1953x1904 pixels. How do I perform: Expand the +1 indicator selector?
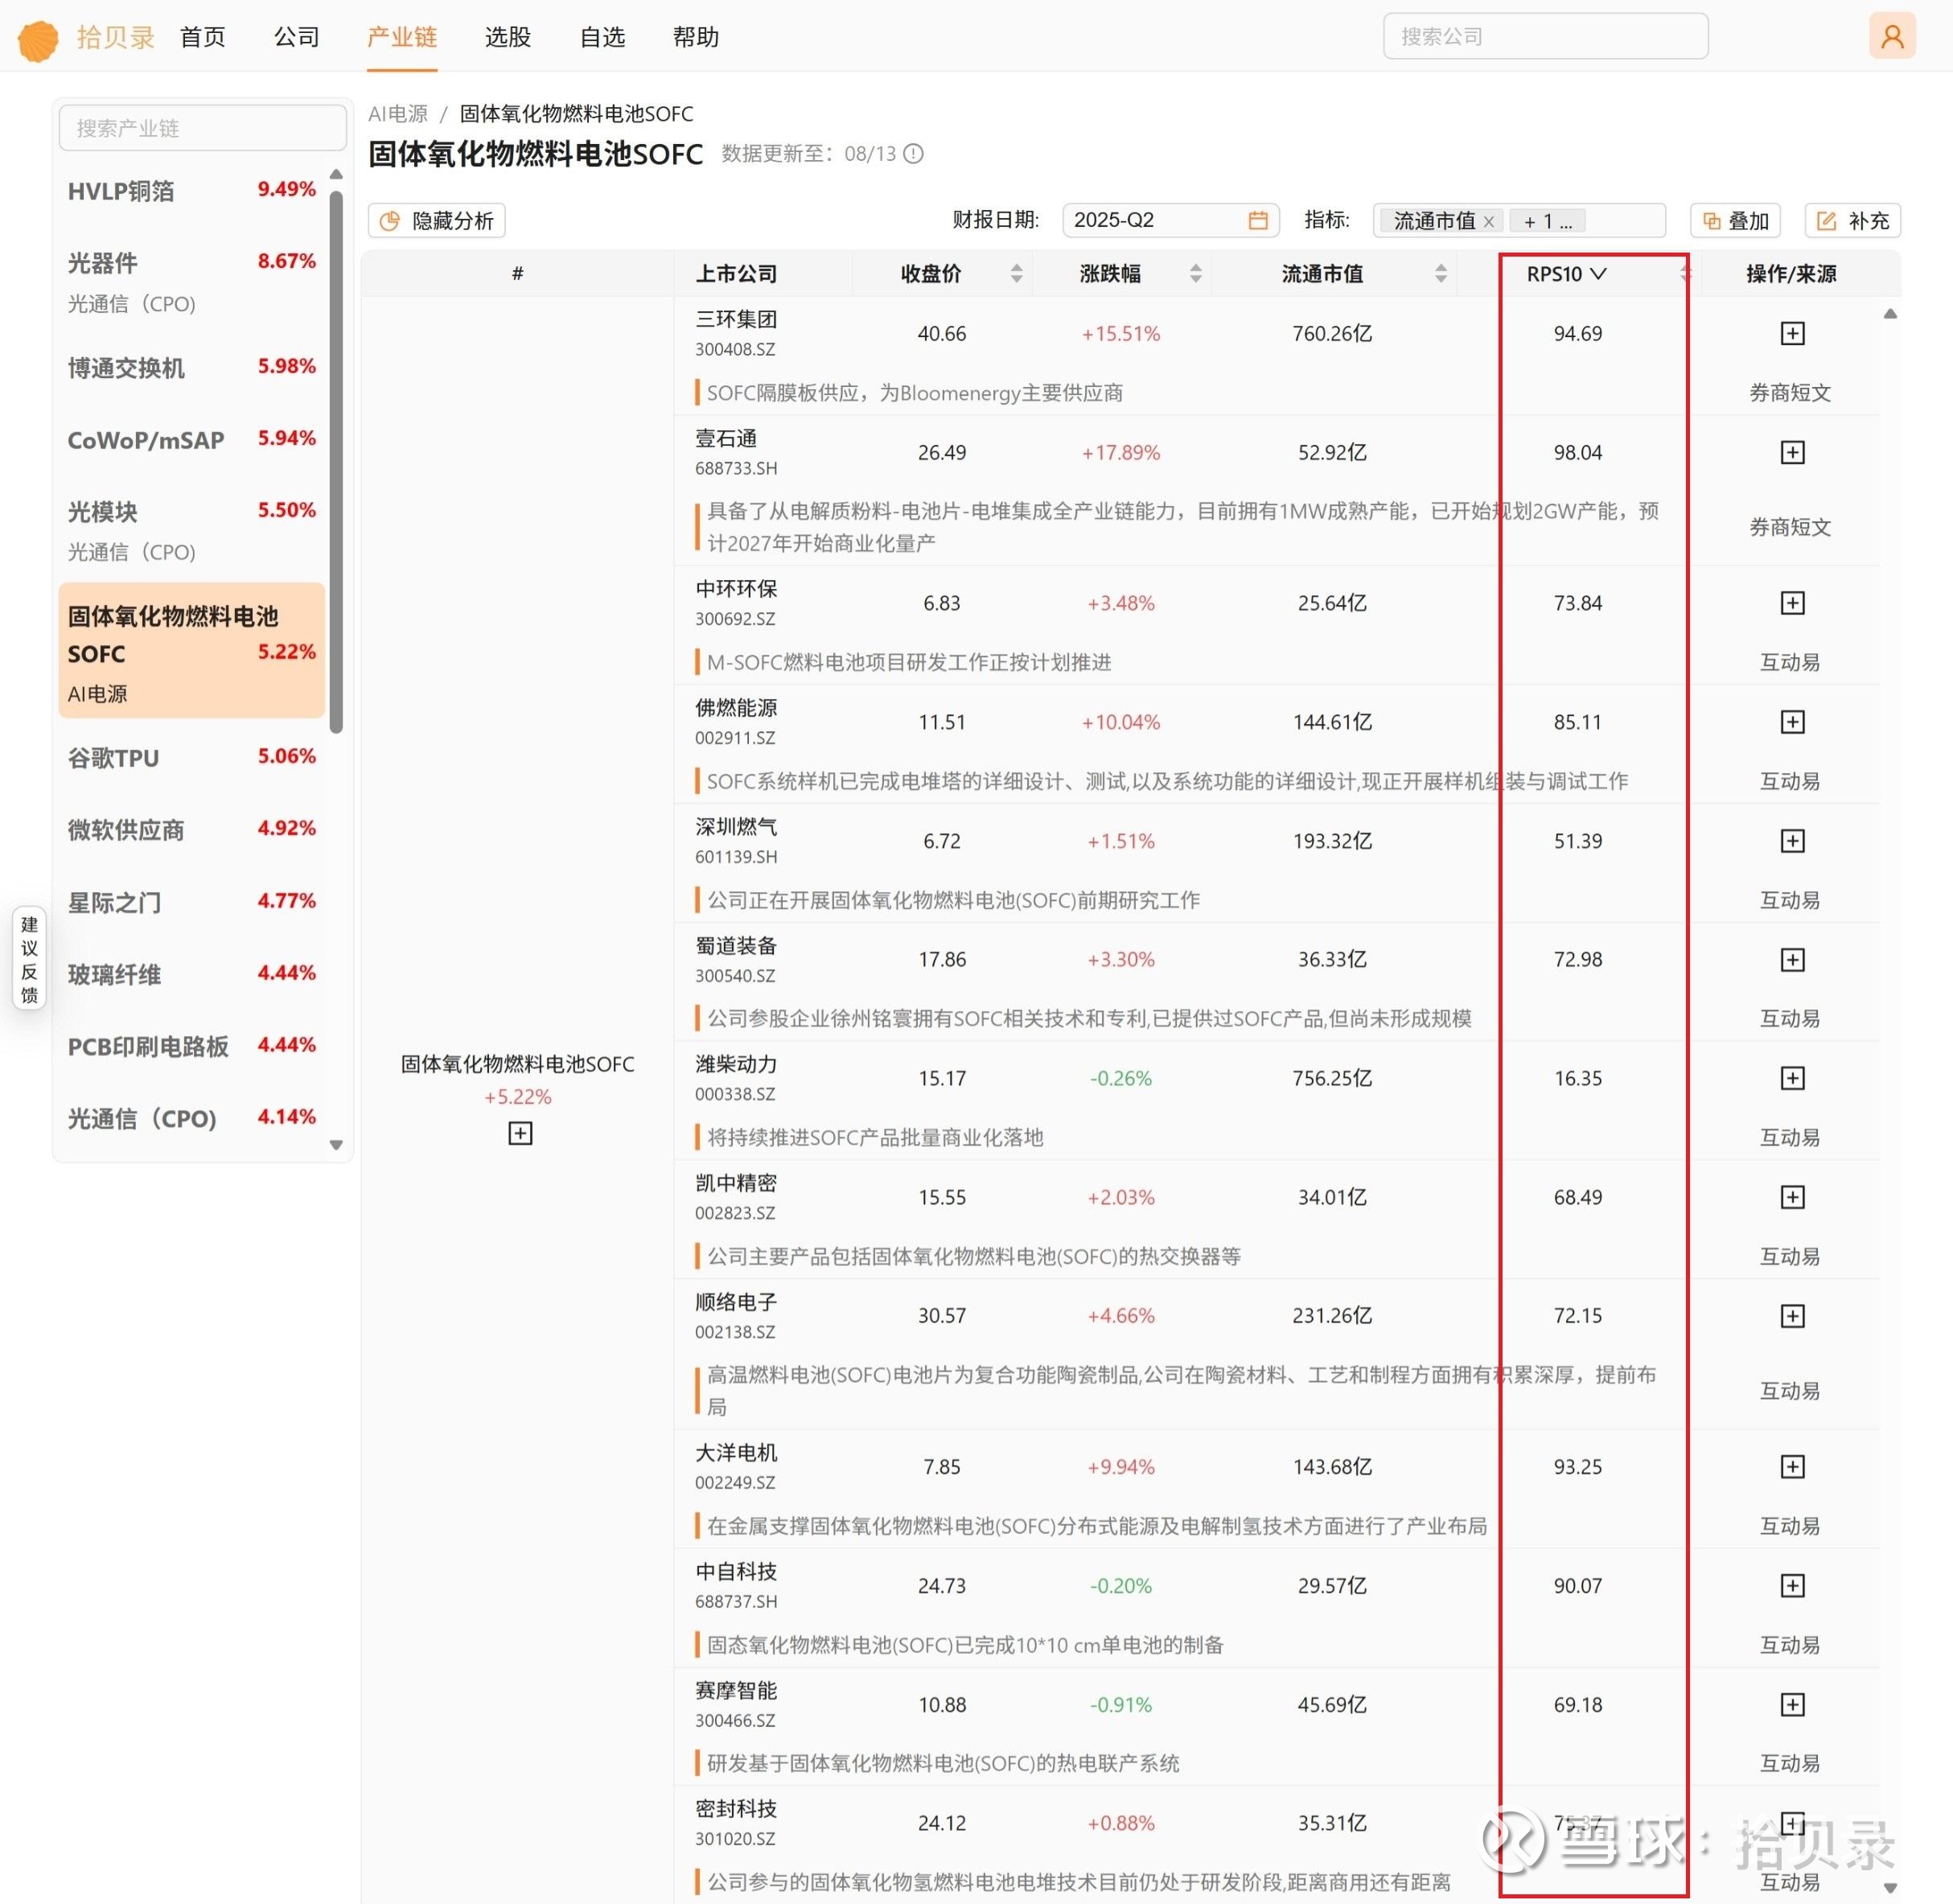(x=1548, y=221)
